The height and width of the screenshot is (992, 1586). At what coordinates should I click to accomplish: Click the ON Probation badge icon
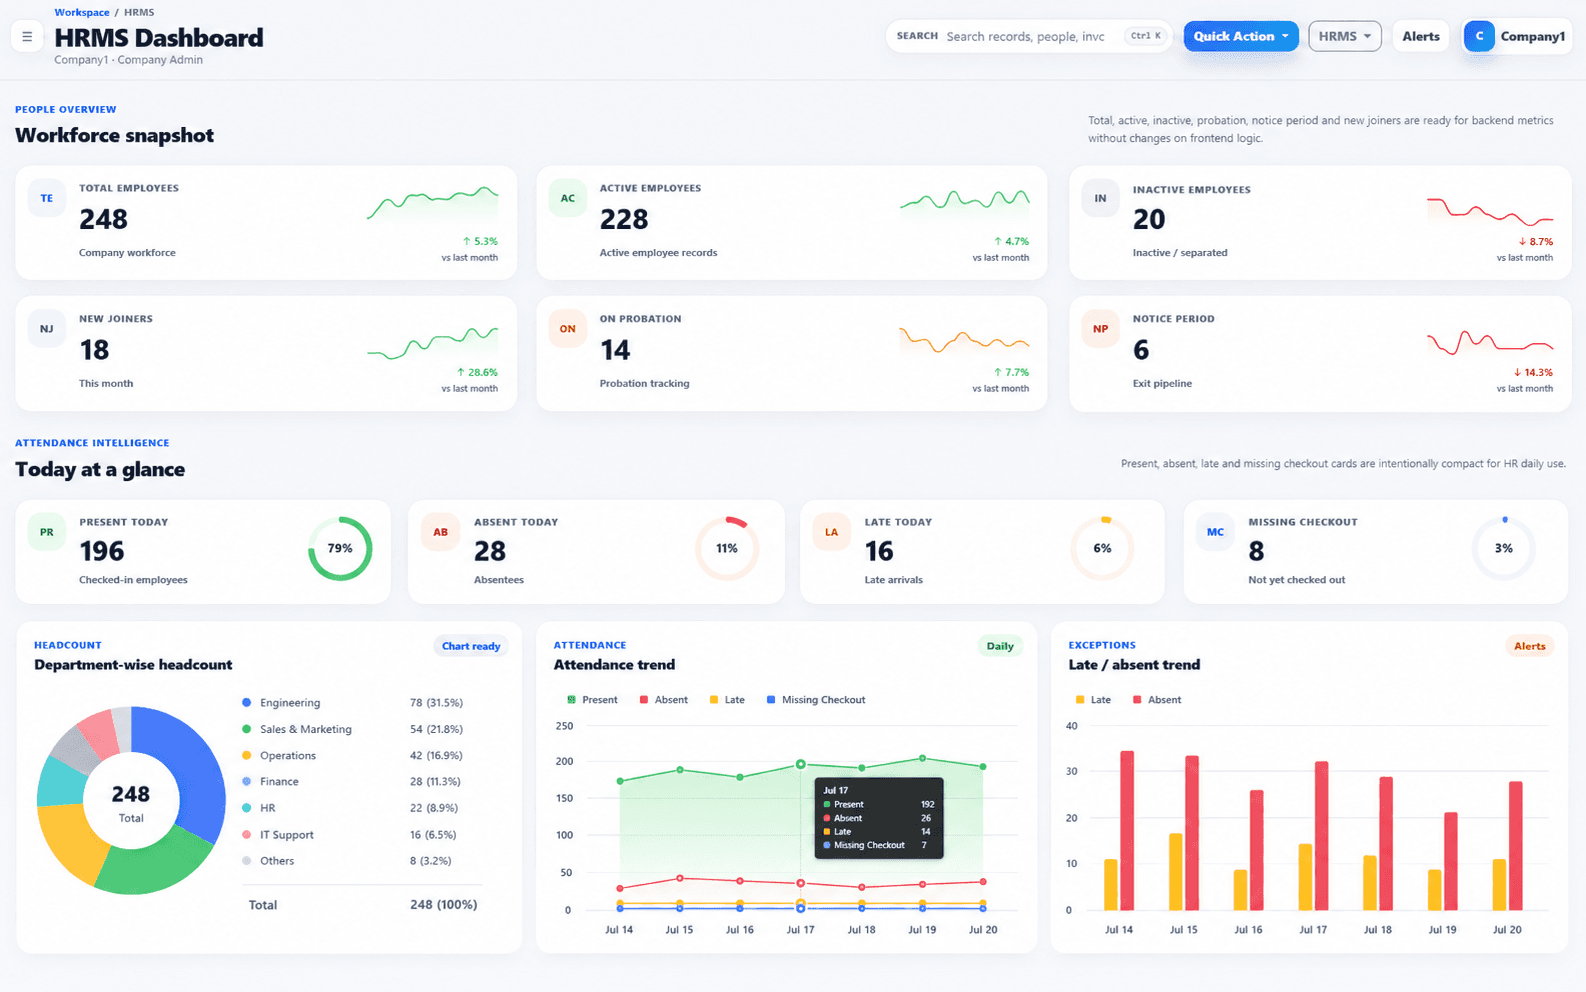568,329
